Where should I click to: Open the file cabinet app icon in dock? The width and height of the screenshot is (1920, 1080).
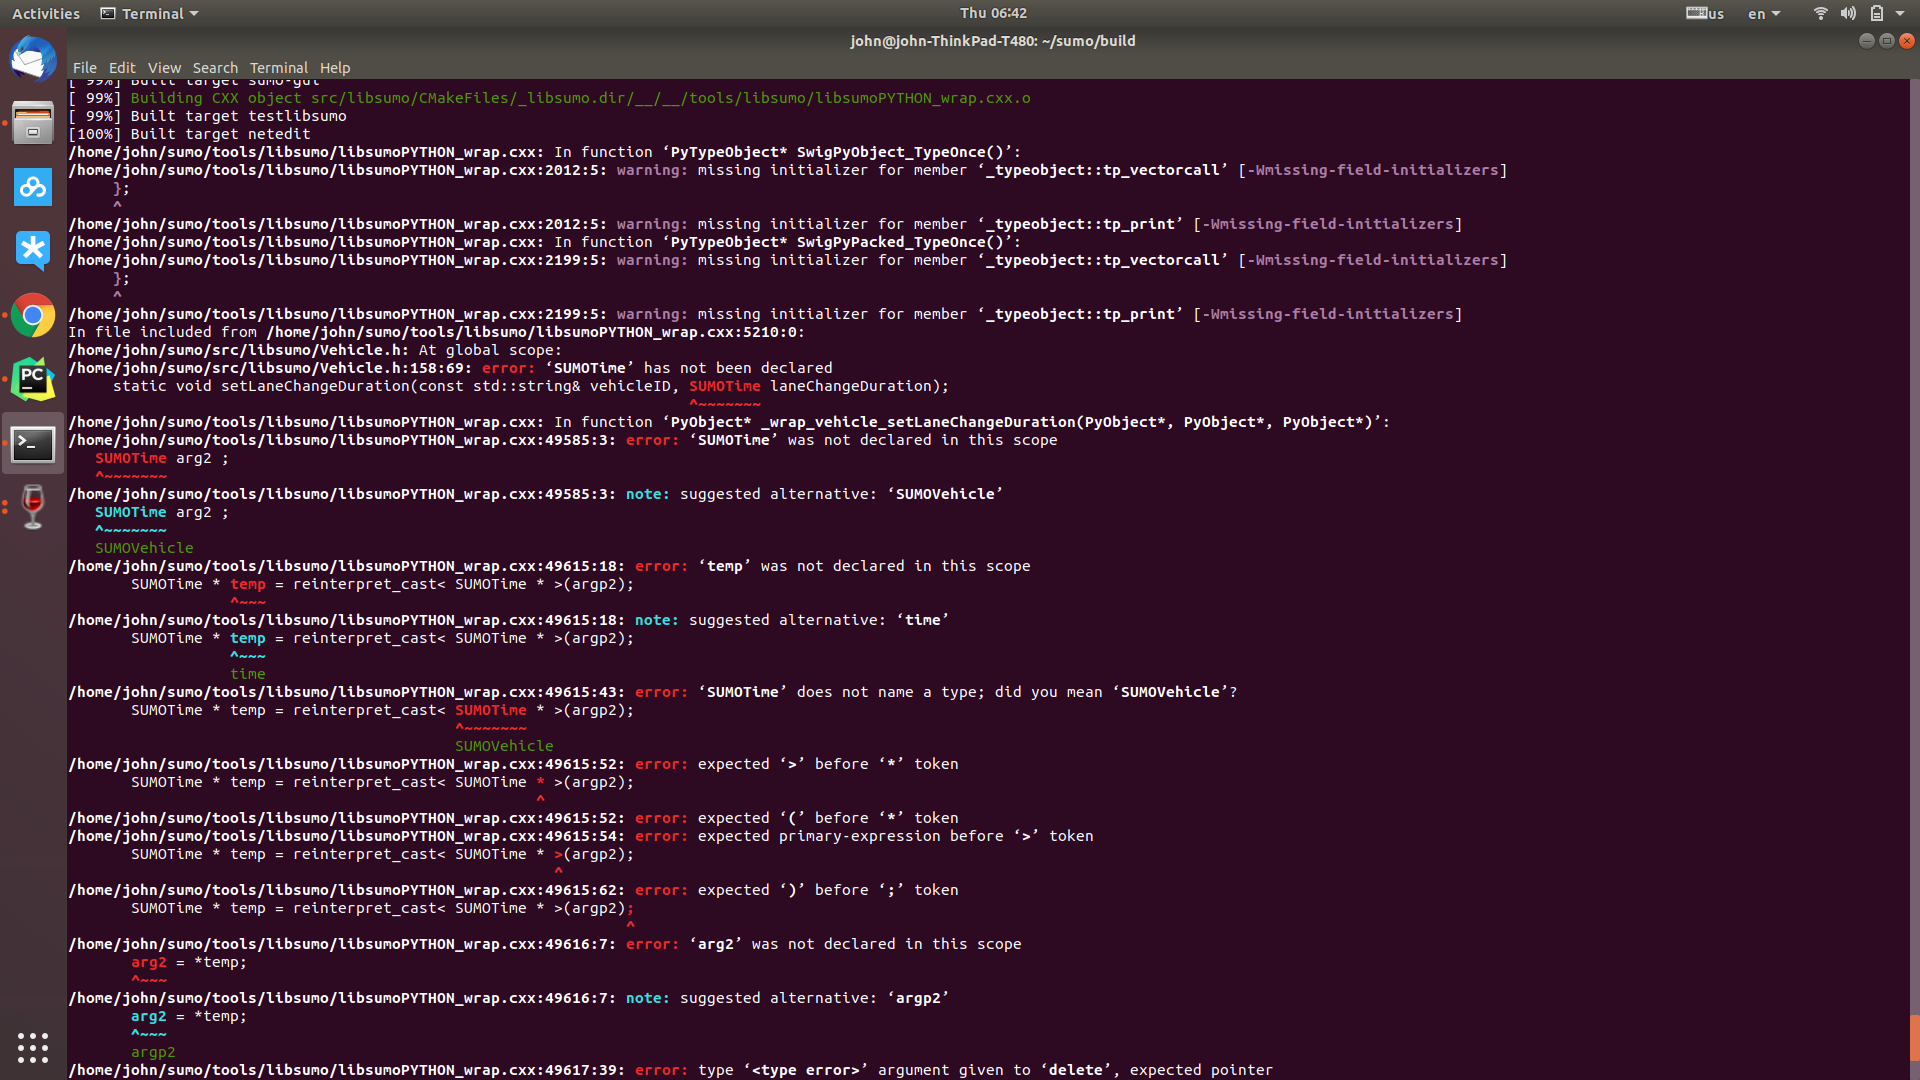tap(33, 122)
